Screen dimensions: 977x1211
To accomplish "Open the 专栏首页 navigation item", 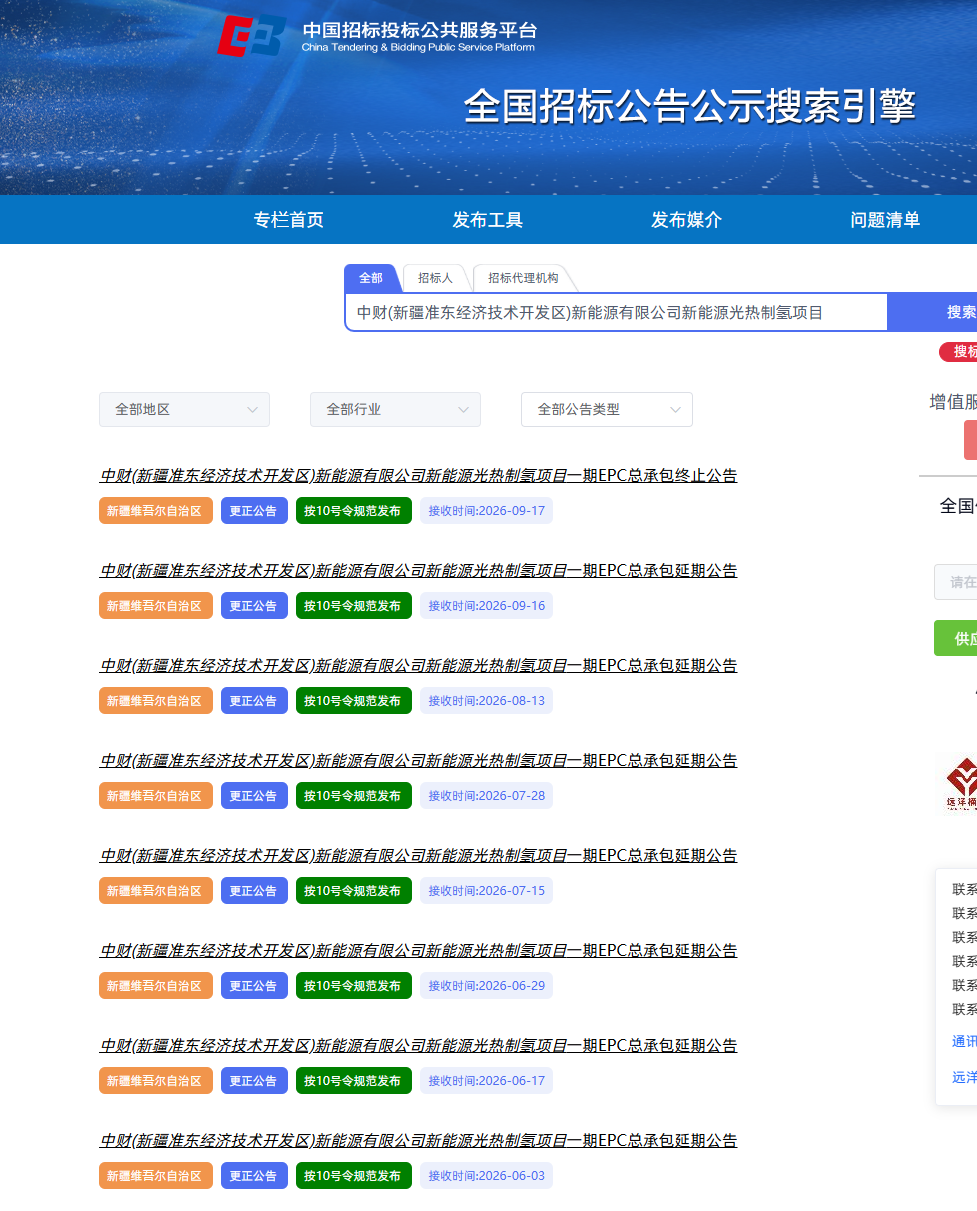I will click(289, 220).
